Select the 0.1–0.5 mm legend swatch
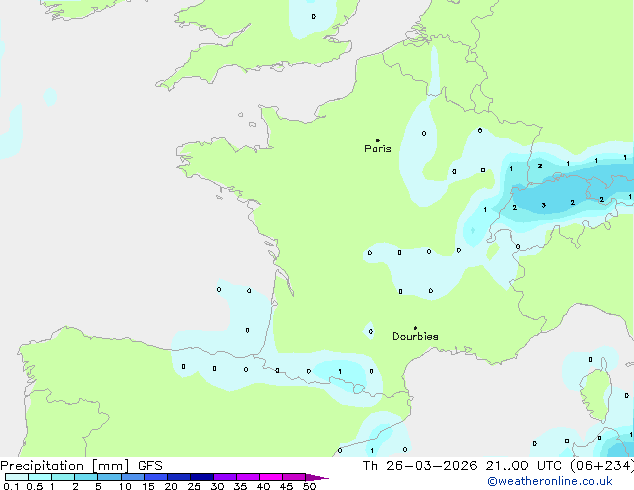Screen dimensions: 634x490 [17, 477]
